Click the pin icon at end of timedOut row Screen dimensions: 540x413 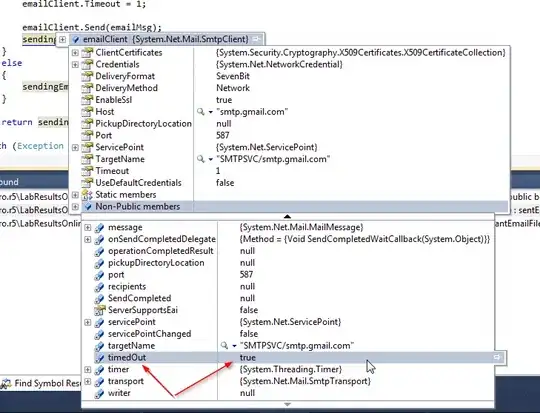tap(497, 357)
